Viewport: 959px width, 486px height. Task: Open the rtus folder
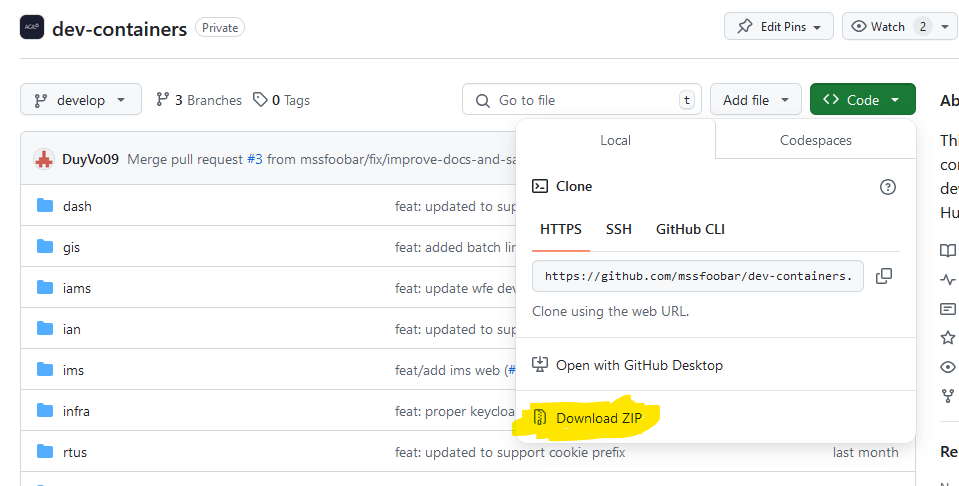[75, 452]
